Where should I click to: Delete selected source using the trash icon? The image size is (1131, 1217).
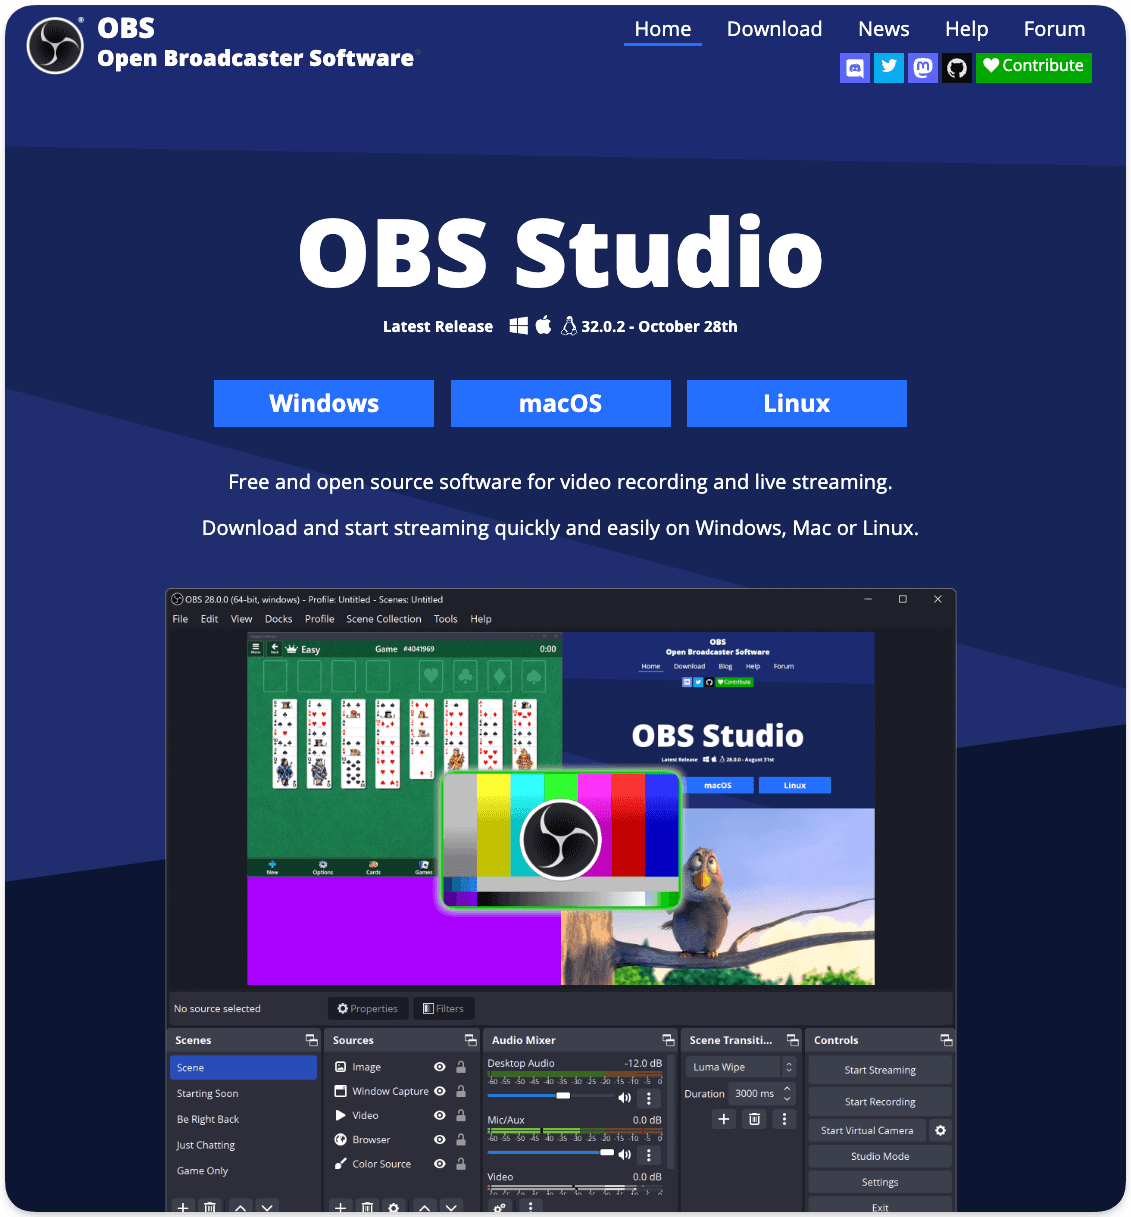click(367, 1207)
